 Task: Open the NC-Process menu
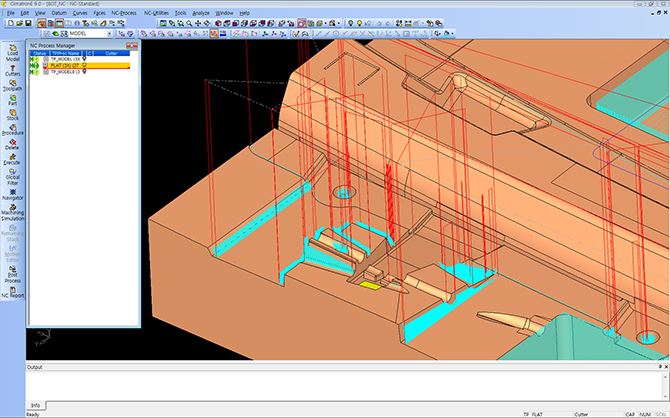coord(124,13)
